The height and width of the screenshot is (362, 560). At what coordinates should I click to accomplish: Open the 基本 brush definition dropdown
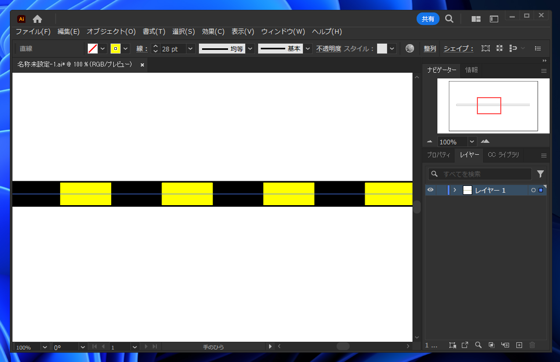tap(308, 49)
